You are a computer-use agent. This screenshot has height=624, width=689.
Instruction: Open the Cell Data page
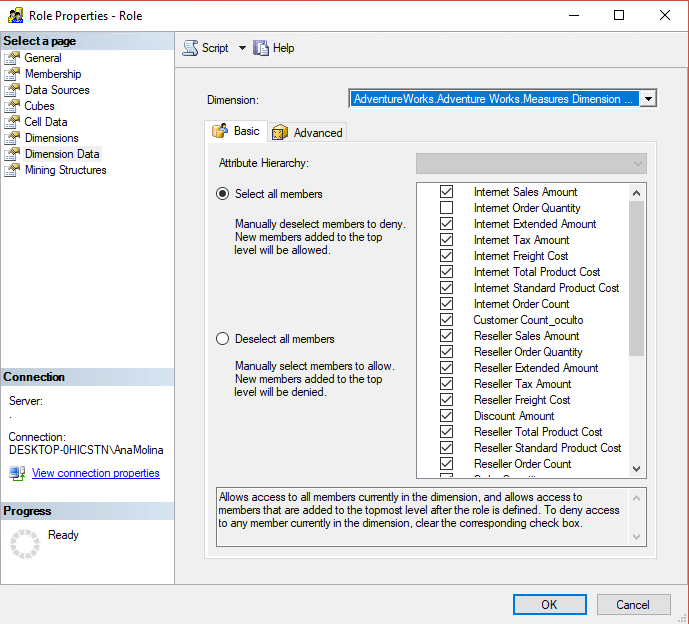pos(46,122)
